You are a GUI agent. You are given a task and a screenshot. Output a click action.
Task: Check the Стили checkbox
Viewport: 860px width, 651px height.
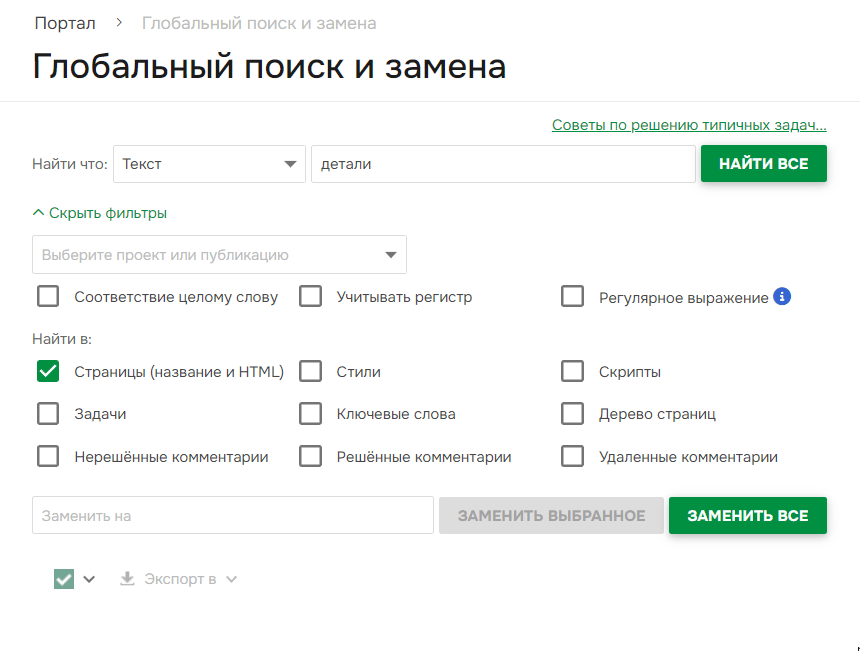point(310,371)
